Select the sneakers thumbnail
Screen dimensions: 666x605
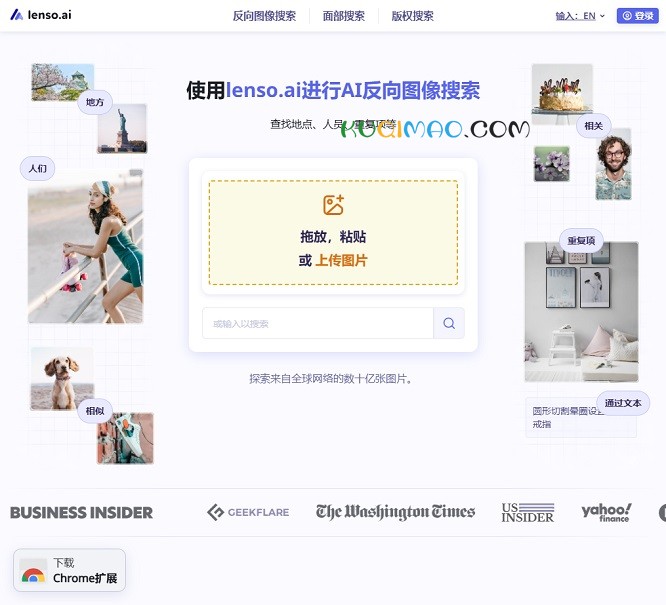coord(125,438)
